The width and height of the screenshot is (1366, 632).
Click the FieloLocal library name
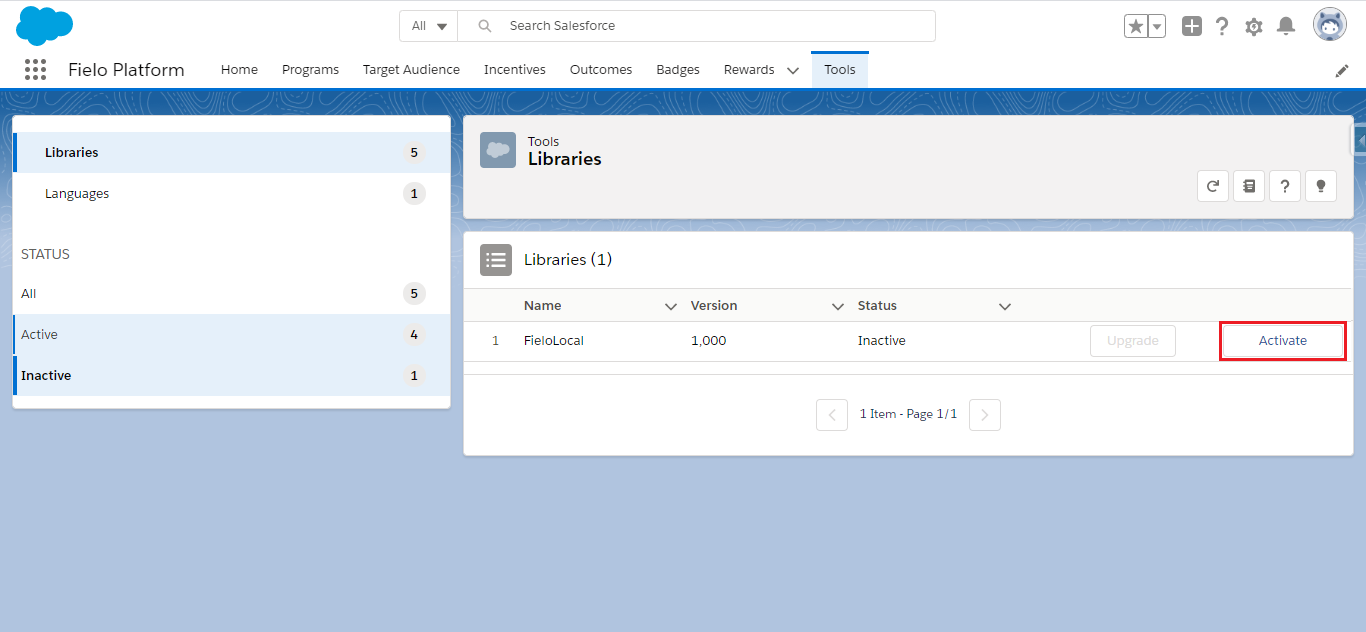coord(554,341)
